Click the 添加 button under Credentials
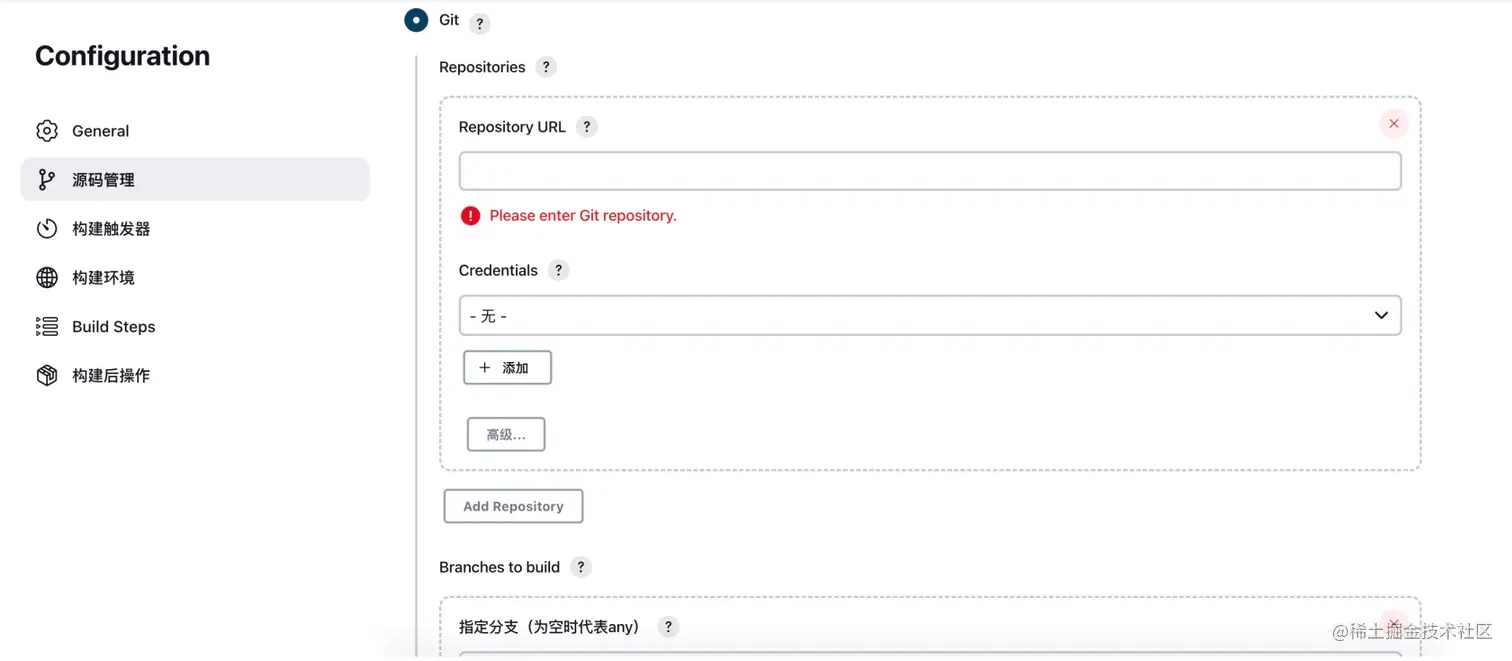 [507, 367]
